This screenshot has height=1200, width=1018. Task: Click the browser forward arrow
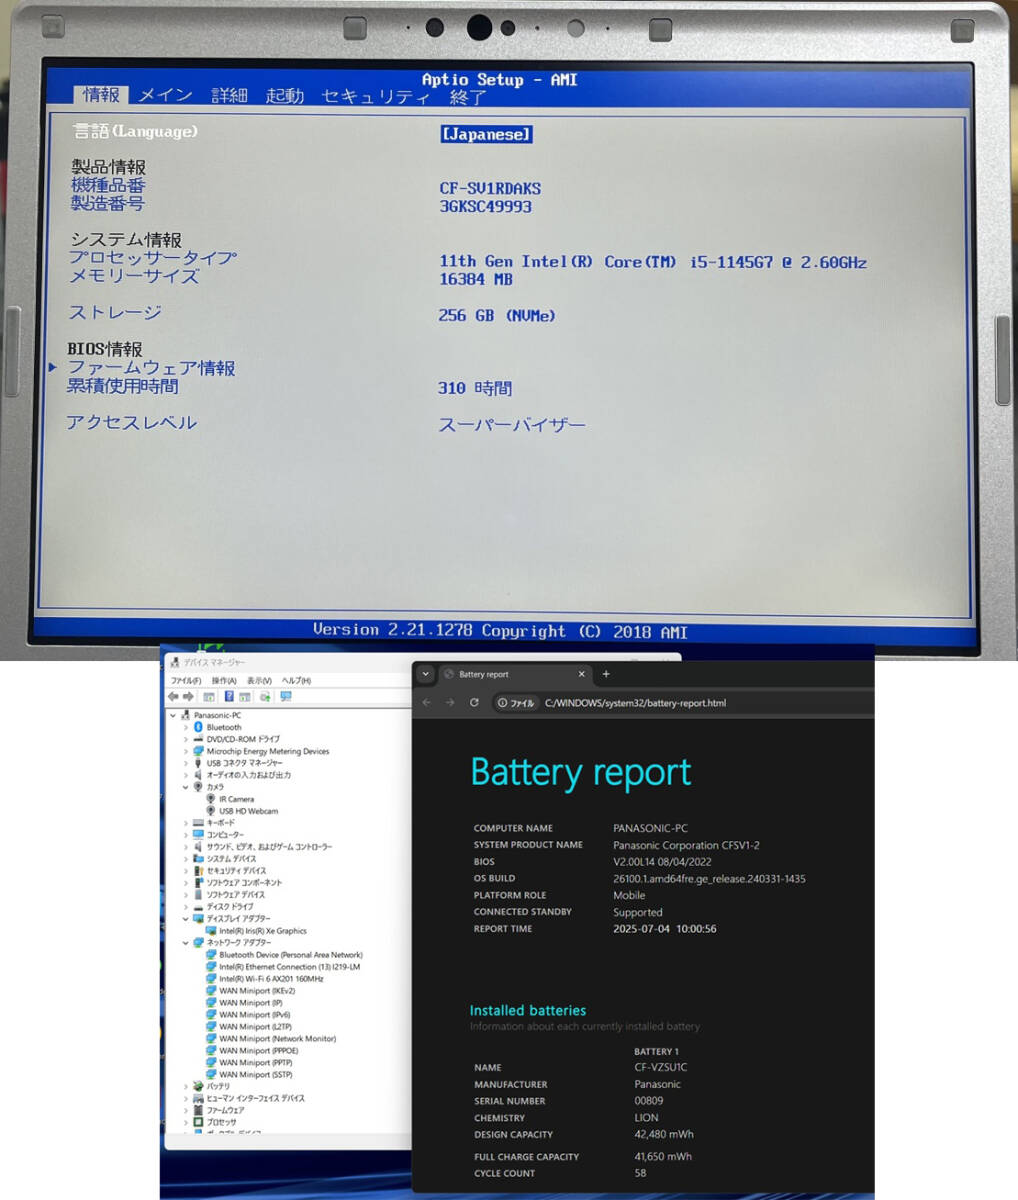pyautogui.click(x=449, y=703)
